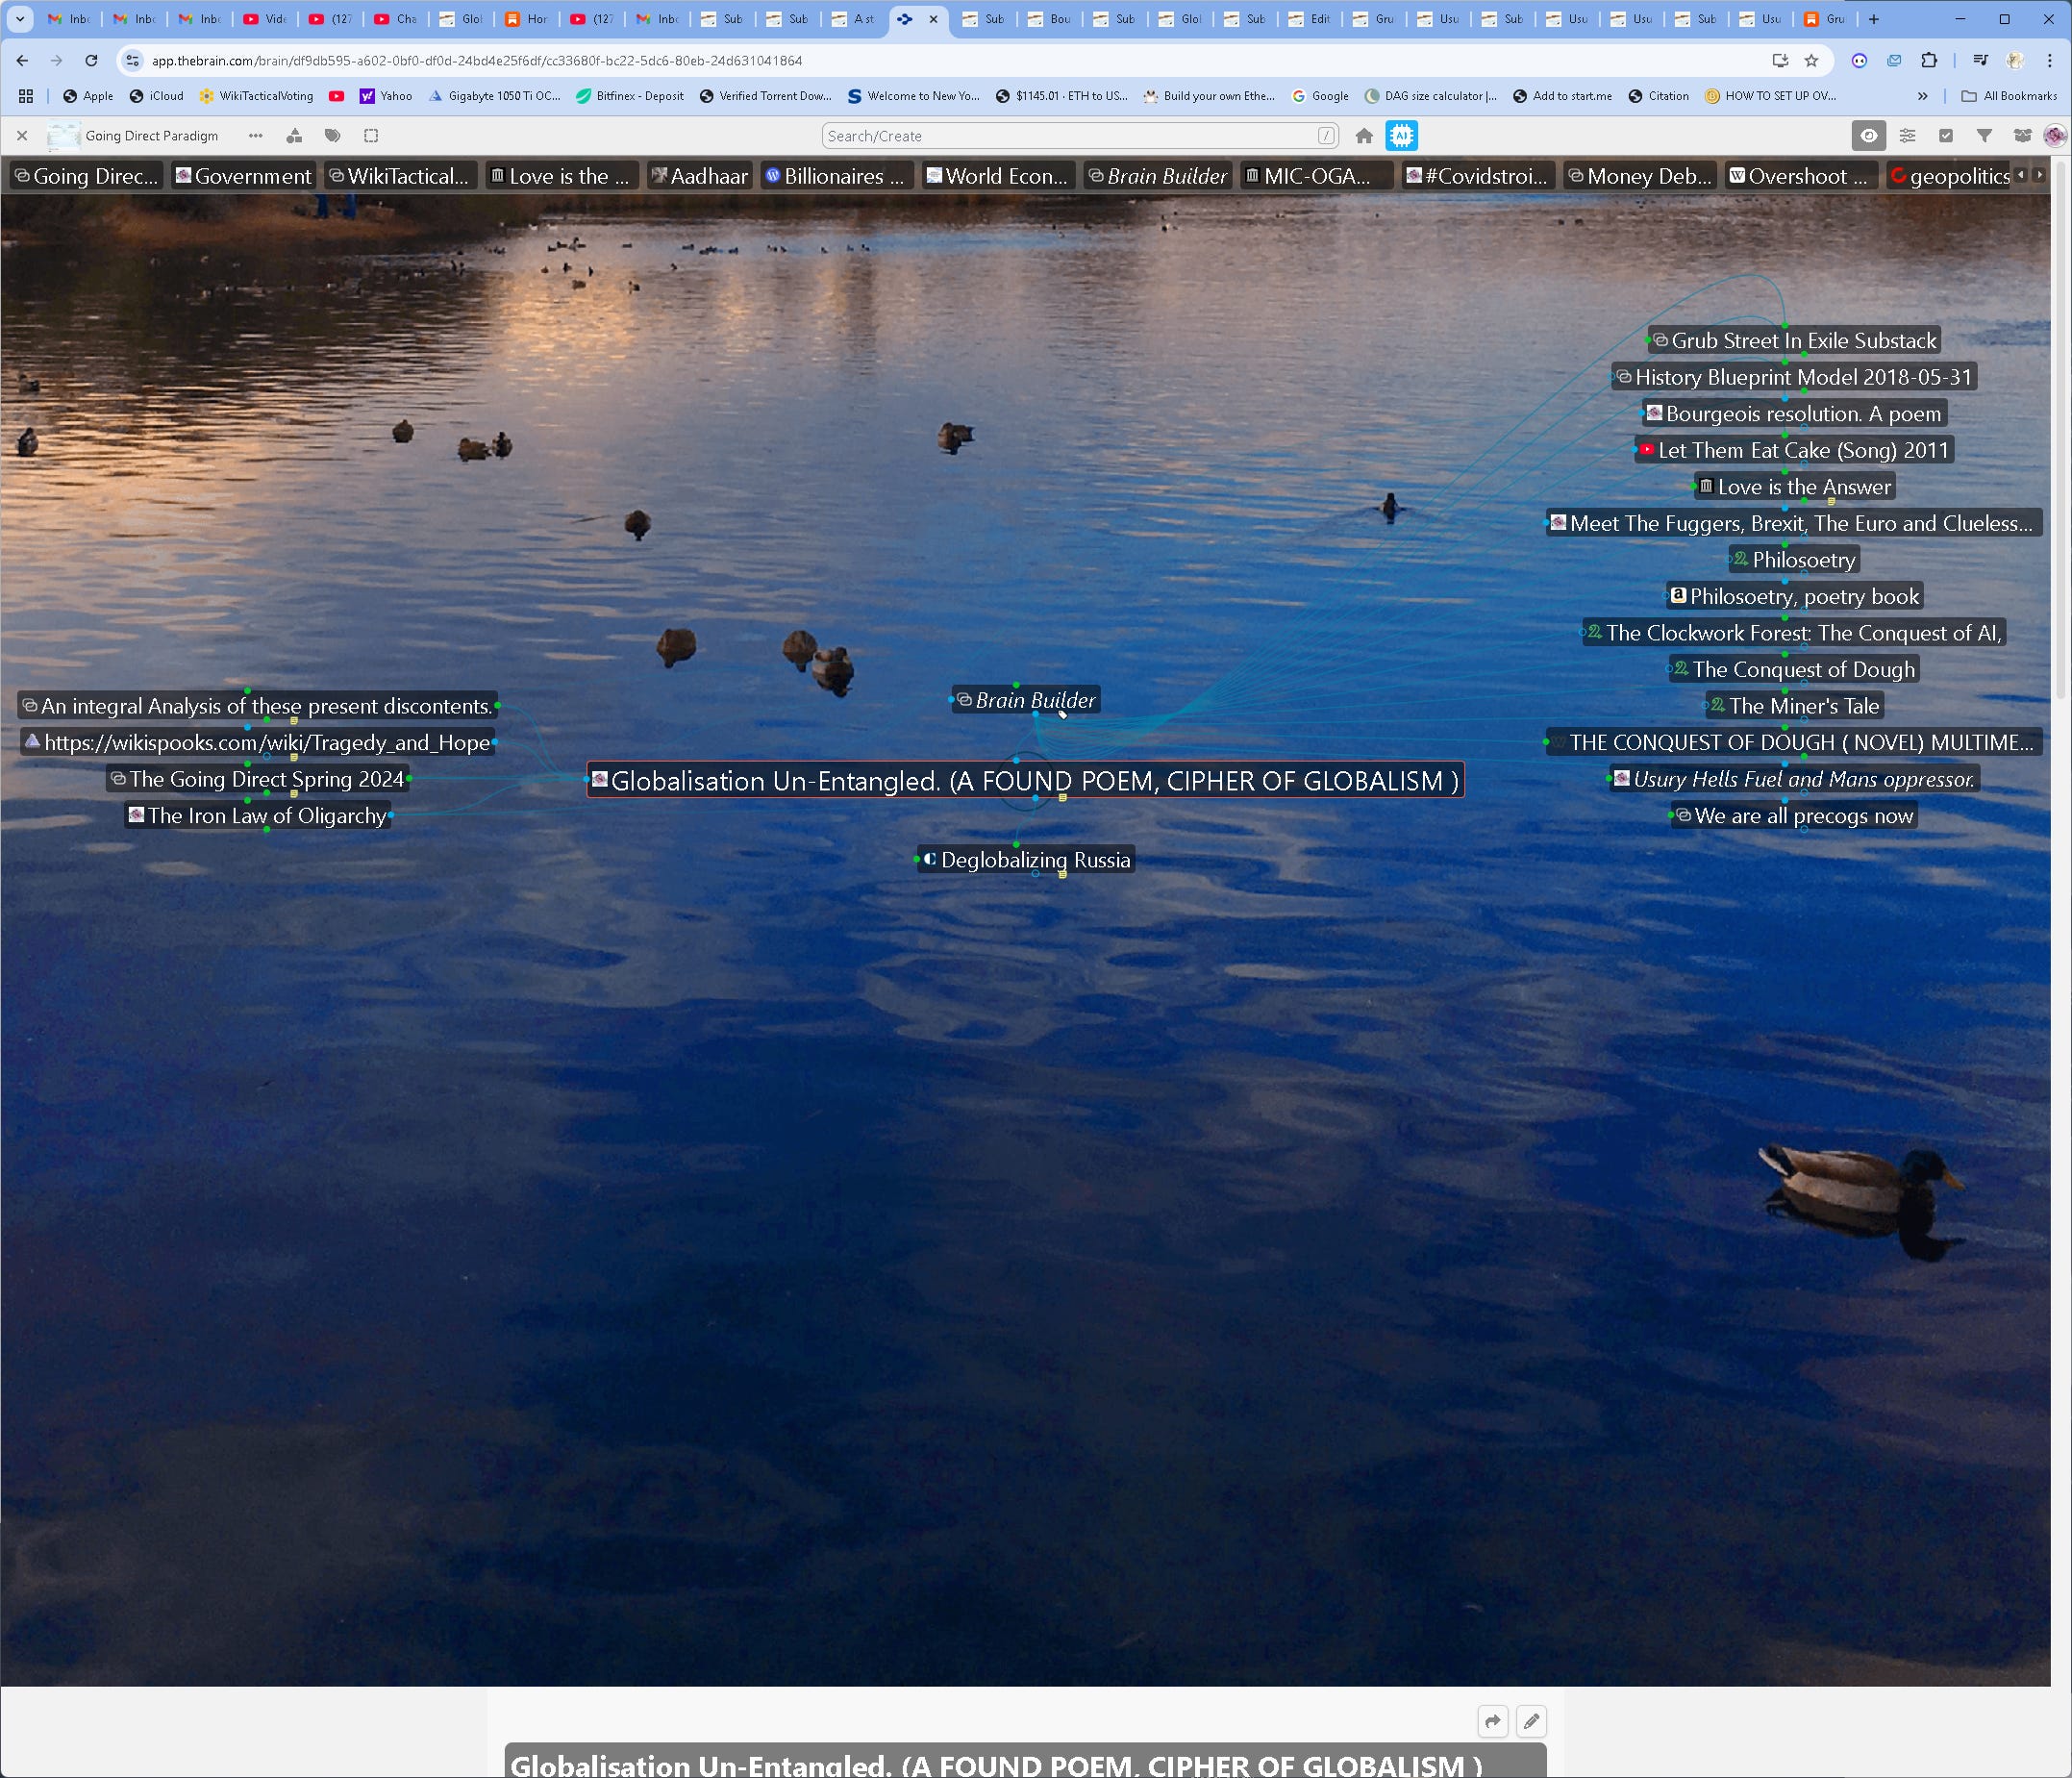The image size is (2072, 1778).
Task: Select the pinned Money Debt thought
Action: tap(1640, 177)
